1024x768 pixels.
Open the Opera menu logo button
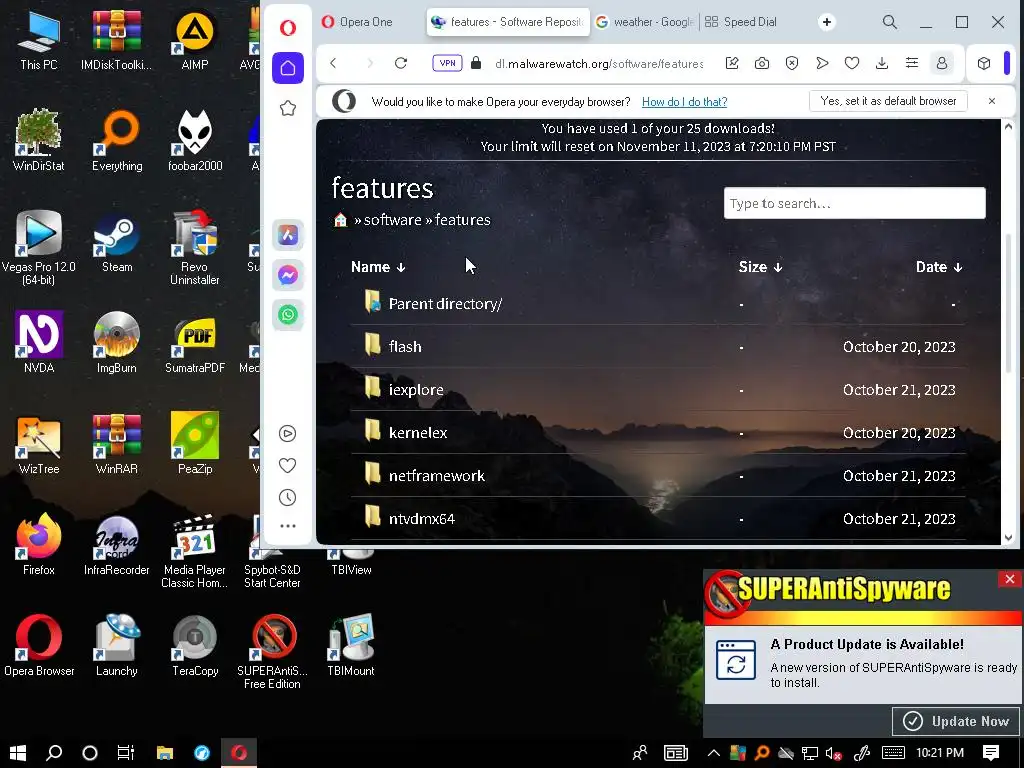[288, 27]
